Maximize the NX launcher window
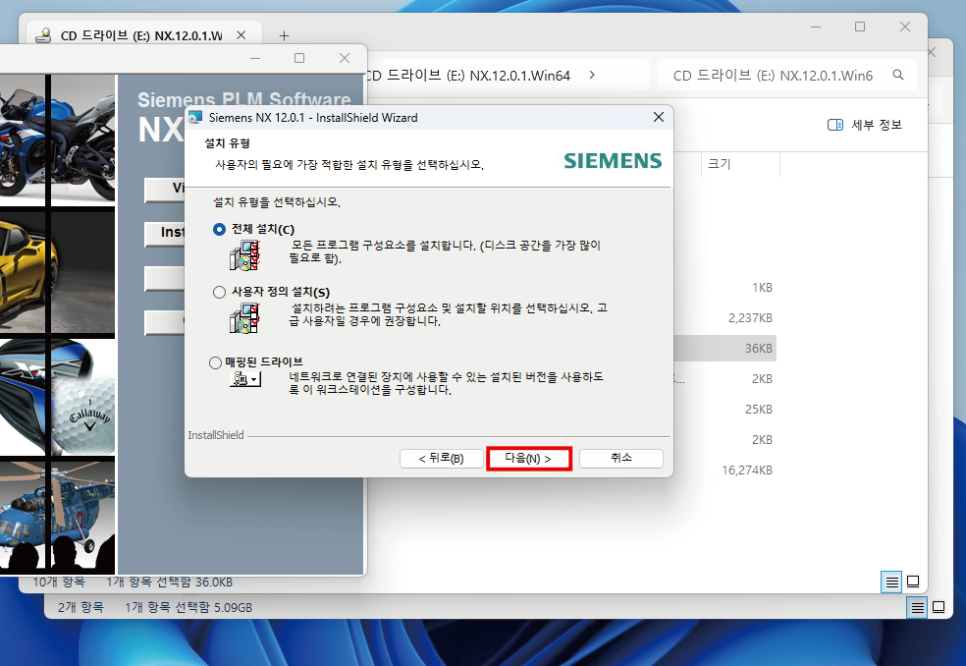 click(299, 58)
